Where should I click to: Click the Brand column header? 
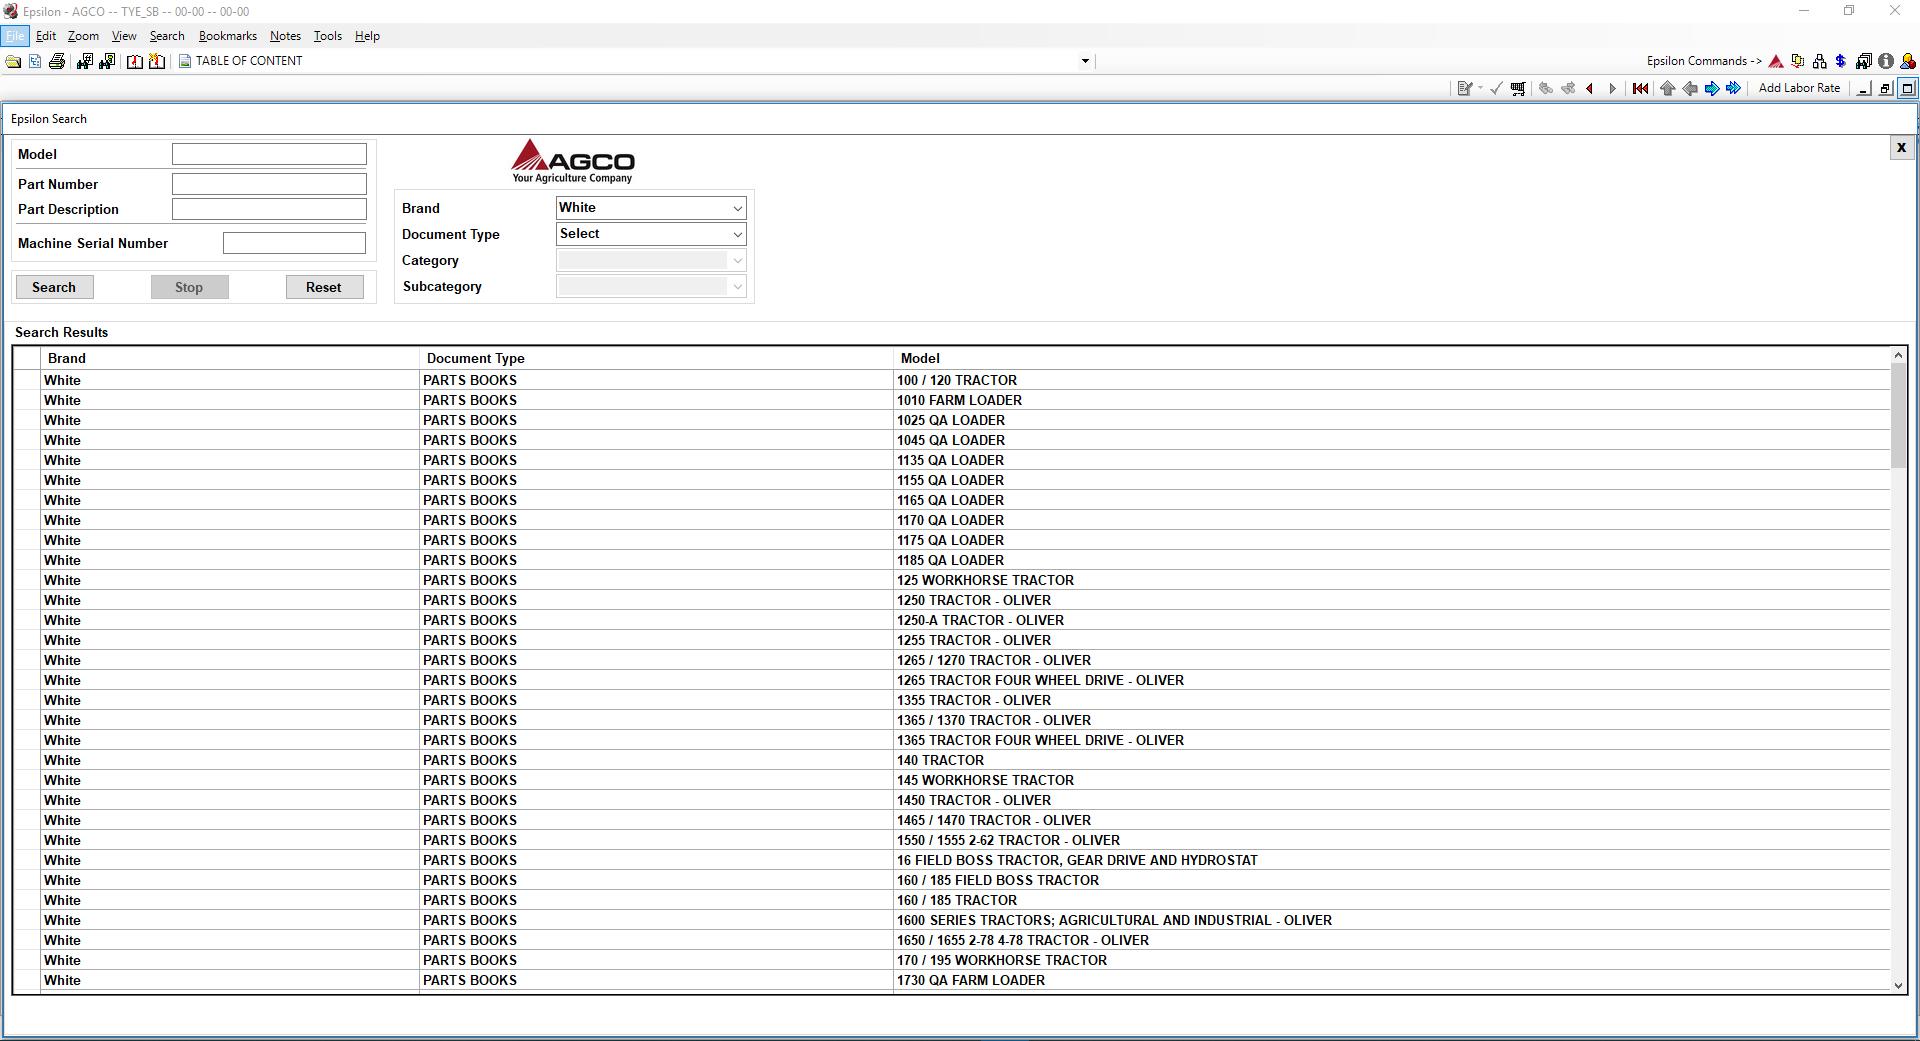pyautogui.click(x=230, y=358)
